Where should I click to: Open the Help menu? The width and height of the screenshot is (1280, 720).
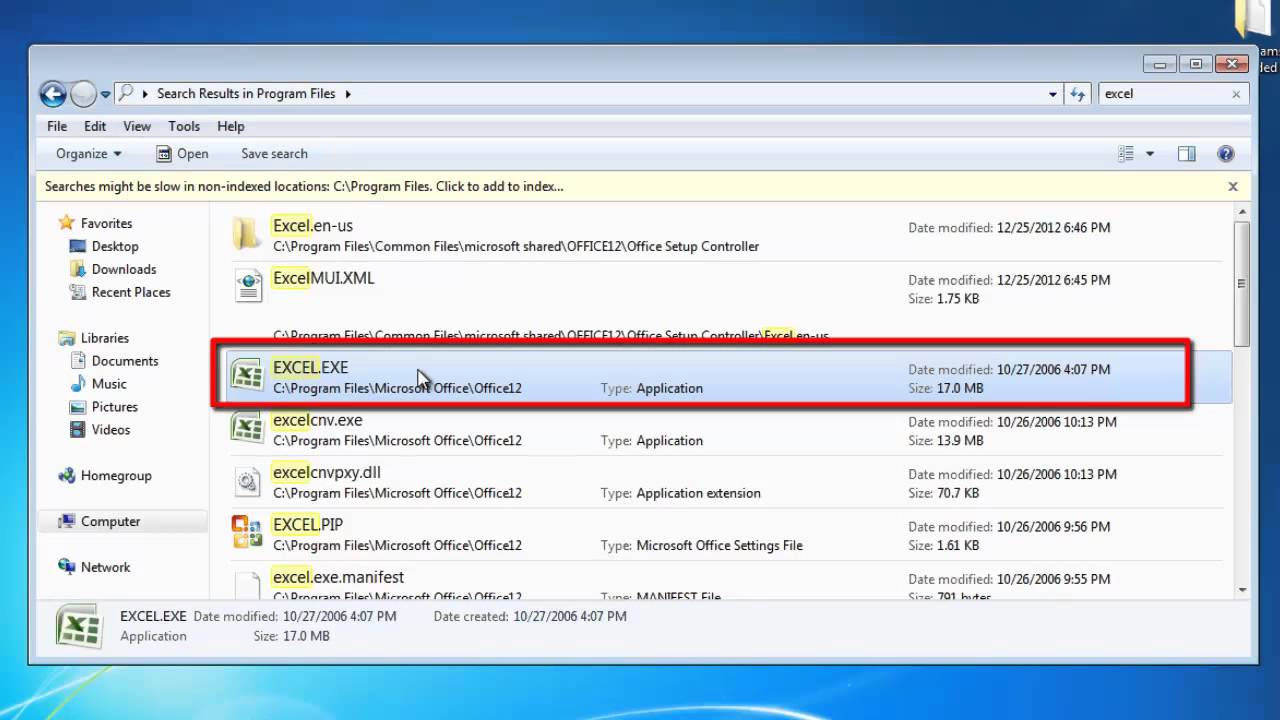tap(231, 126)
